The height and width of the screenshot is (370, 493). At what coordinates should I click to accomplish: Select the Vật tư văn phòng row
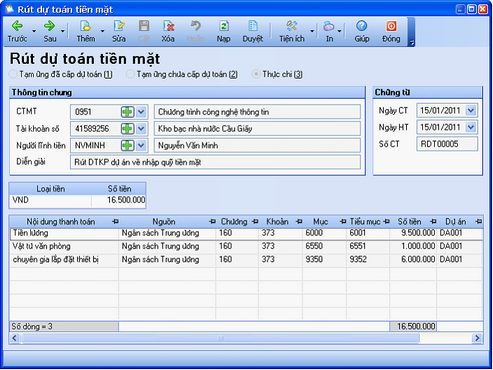coord(246,246)
